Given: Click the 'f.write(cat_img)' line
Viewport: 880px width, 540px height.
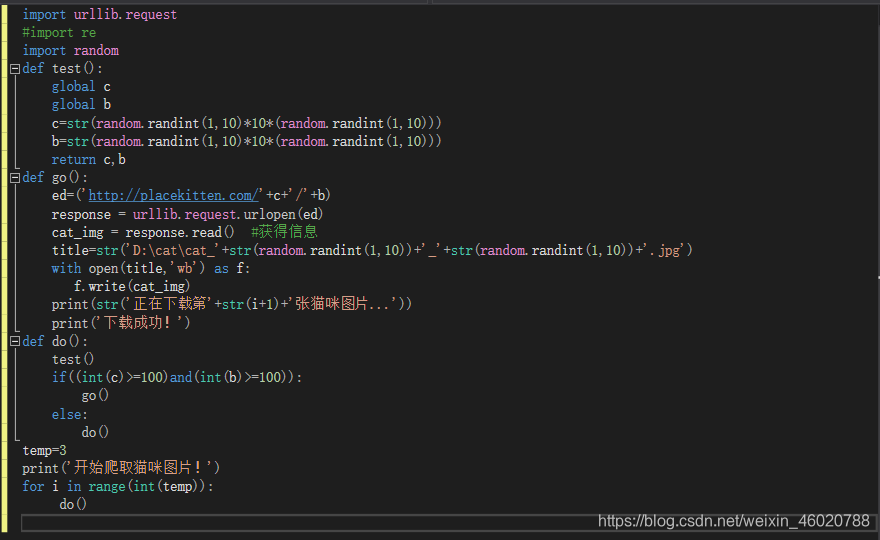Looking at the screenshot, I should [x=132, y=286].
